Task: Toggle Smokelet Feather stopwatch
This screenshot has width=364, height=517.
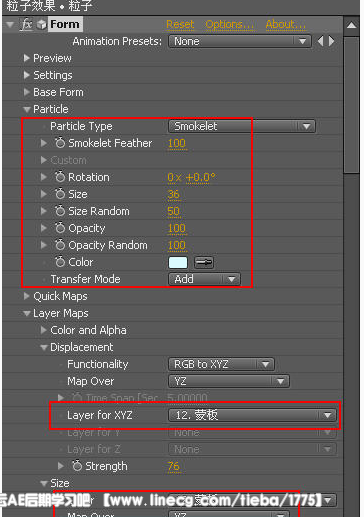Action: click(x=60, y=143)
